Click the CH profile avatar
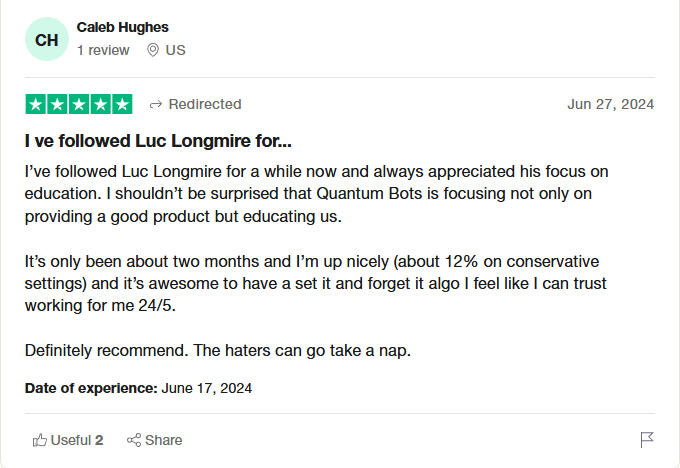This screenshot has width=680, height=468. [x=46, y=39]
